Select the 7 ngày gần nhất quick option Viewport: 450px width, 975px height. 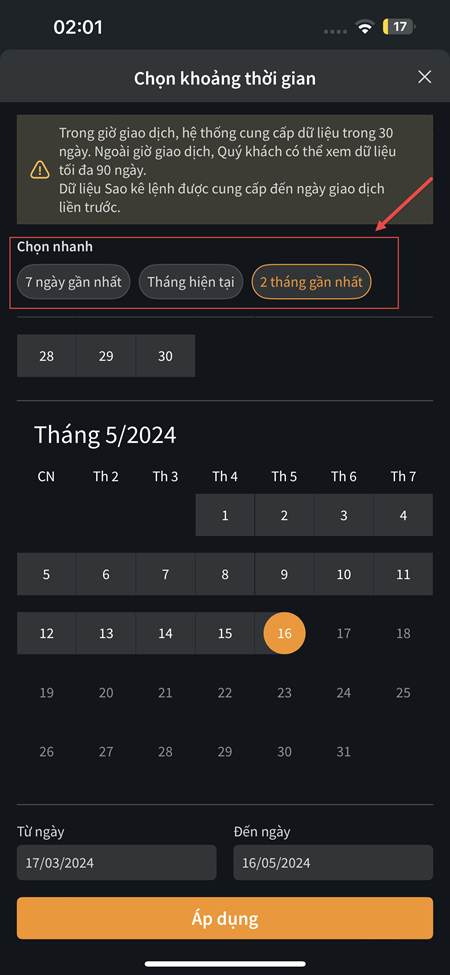pyautogui.click(x=73, y=282)
